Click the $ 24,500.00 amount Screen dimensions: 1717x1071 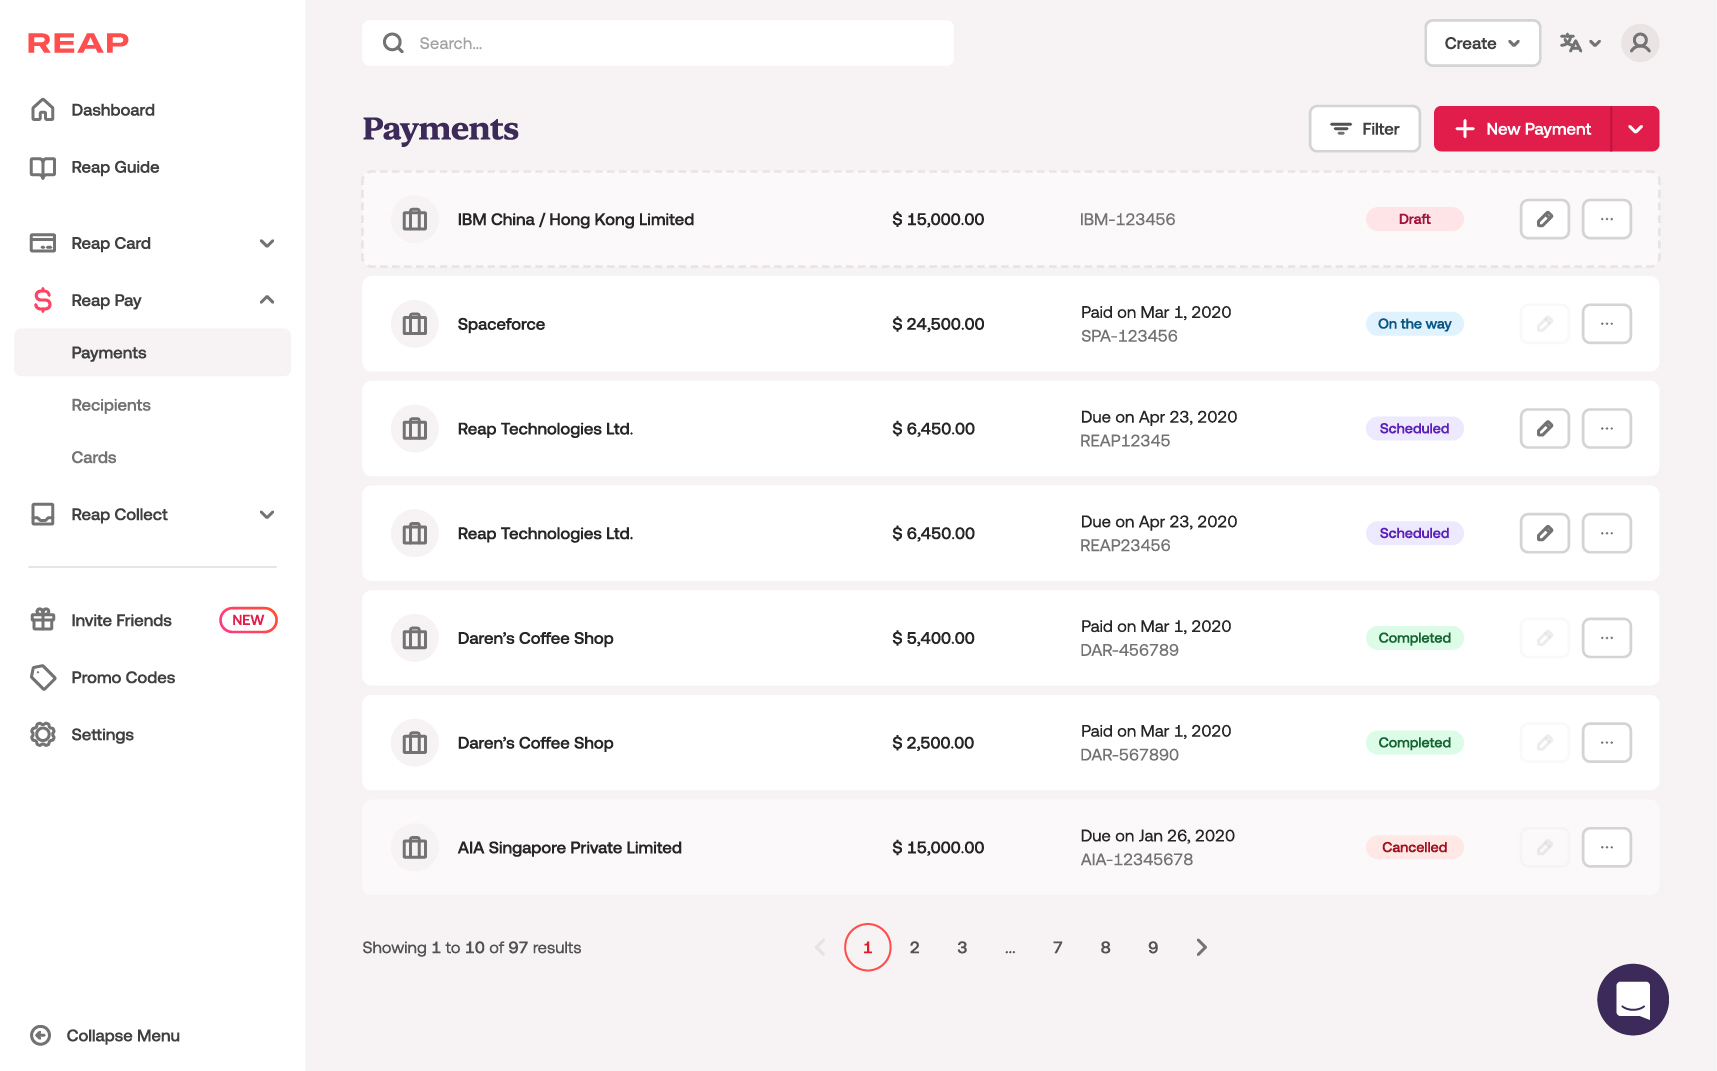[938, 324]
